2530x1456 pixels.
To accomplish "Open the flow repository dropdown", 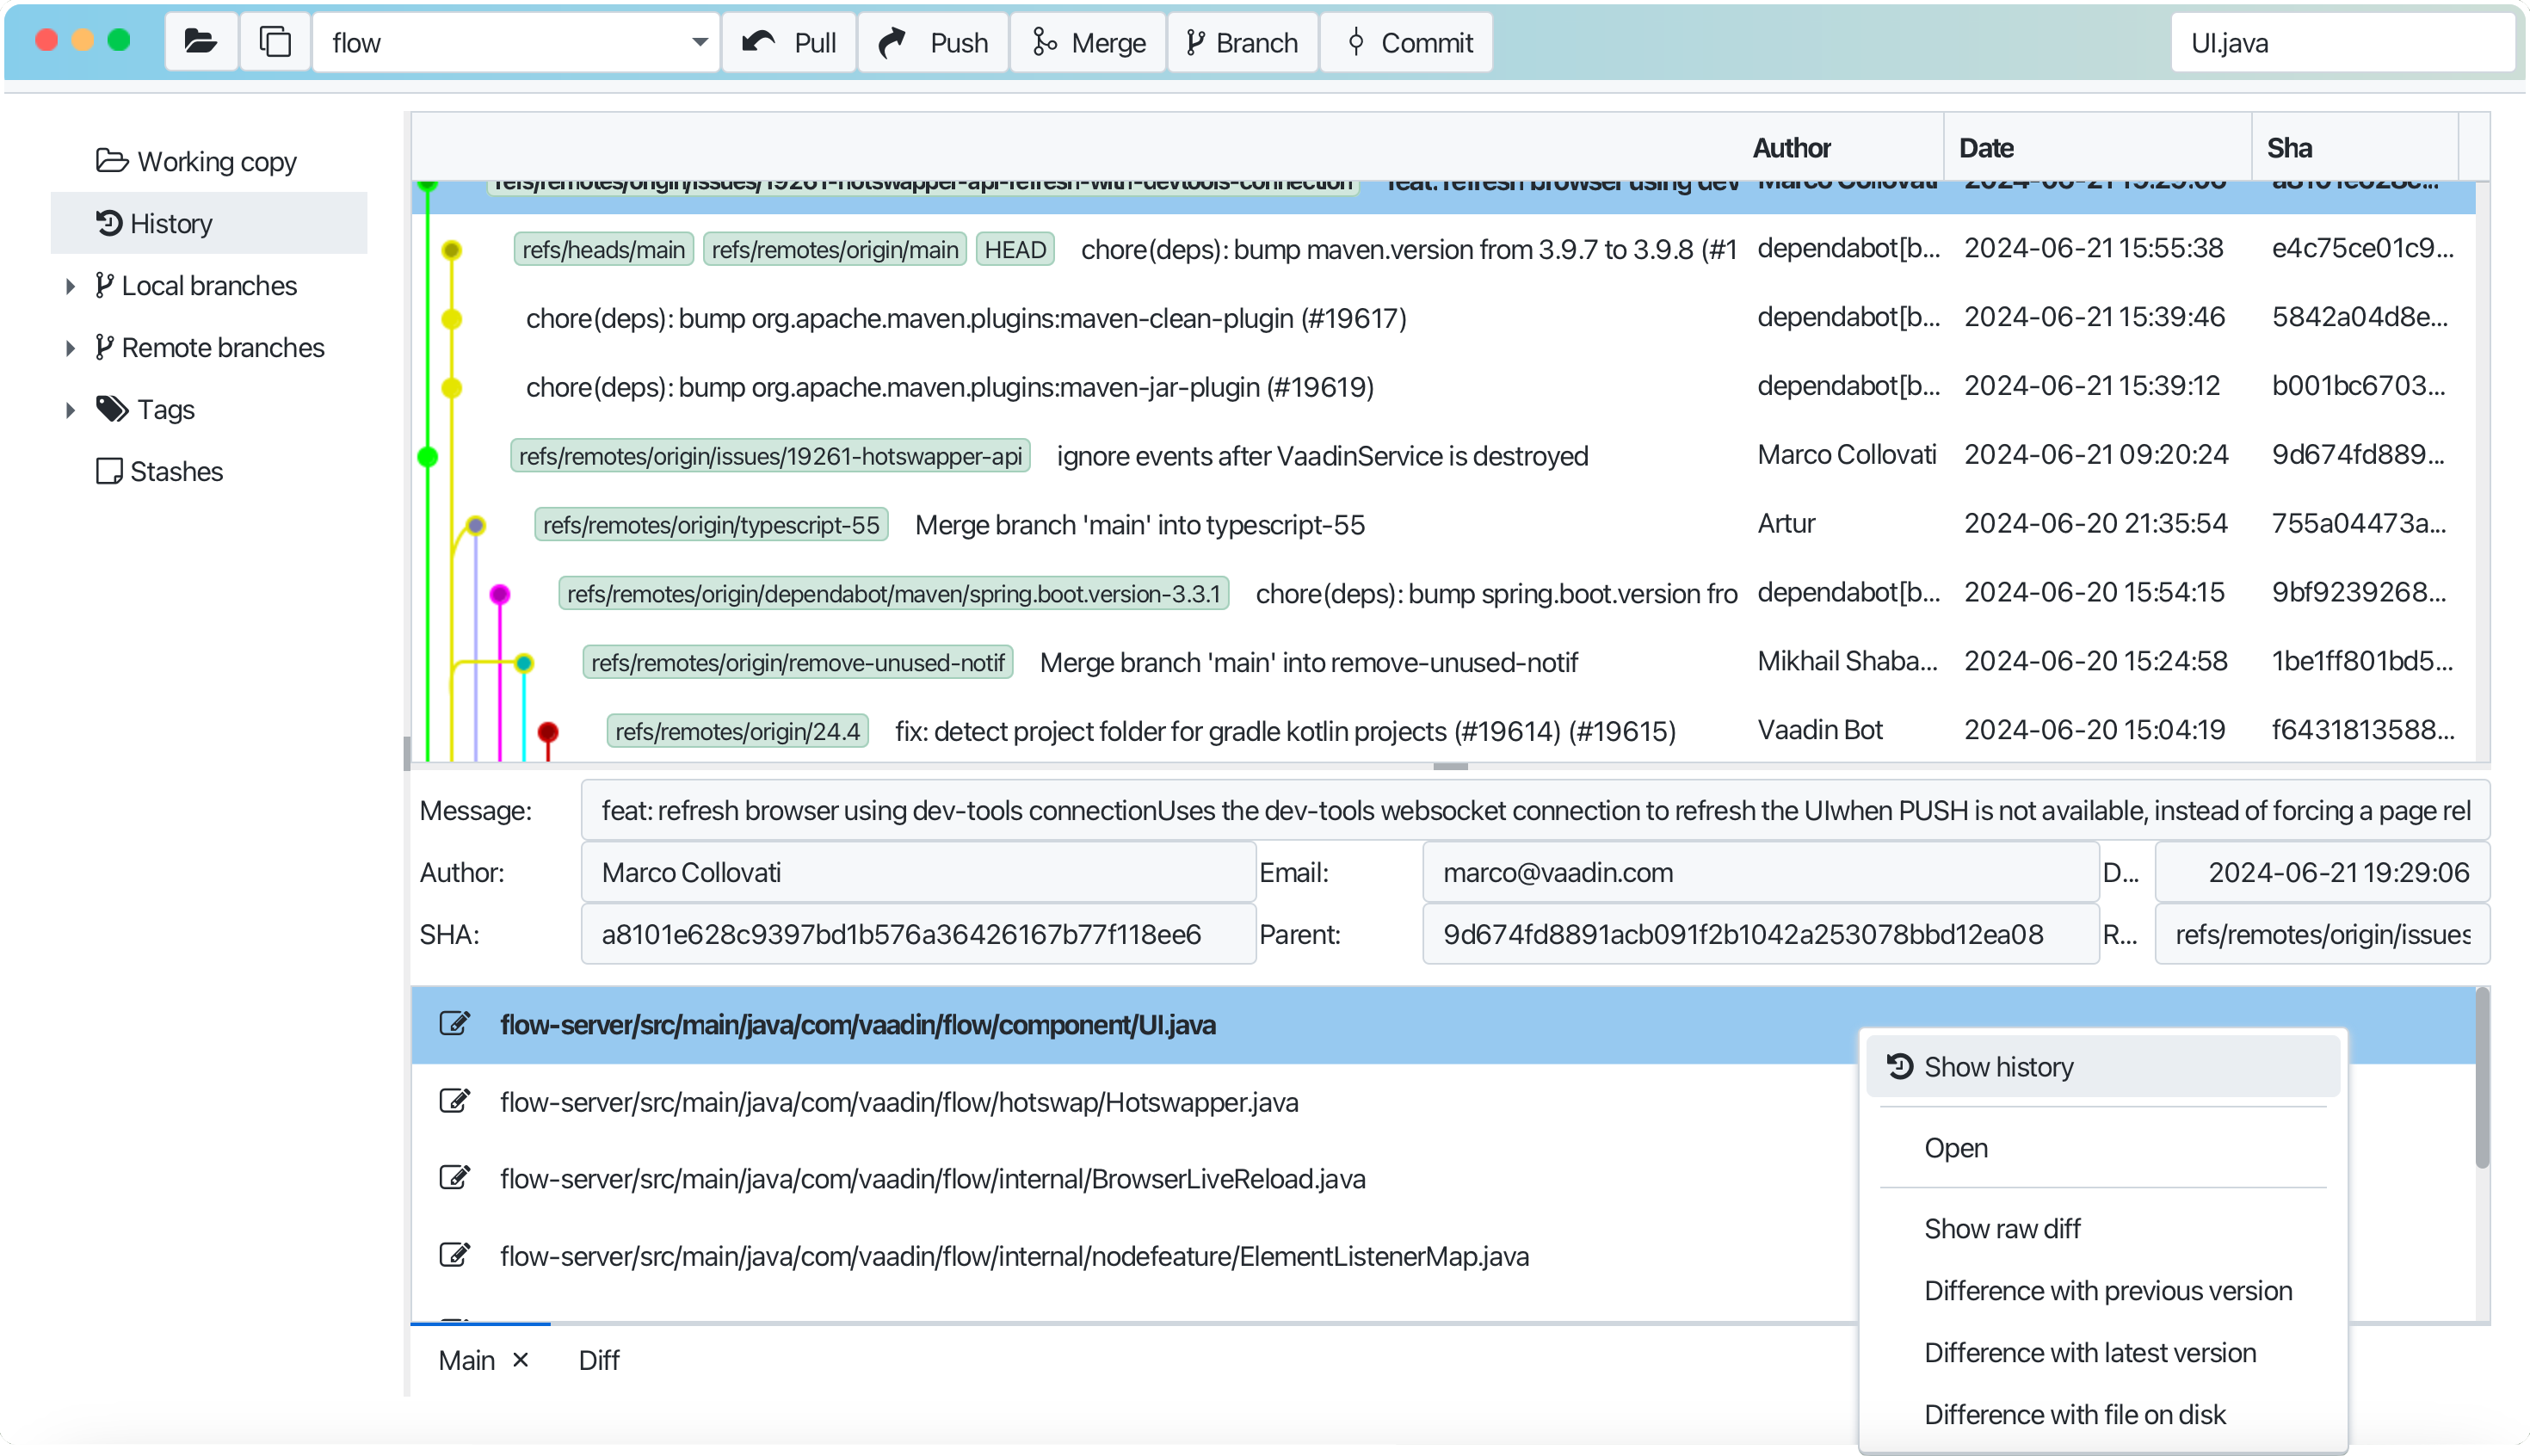I will (699, 42).
